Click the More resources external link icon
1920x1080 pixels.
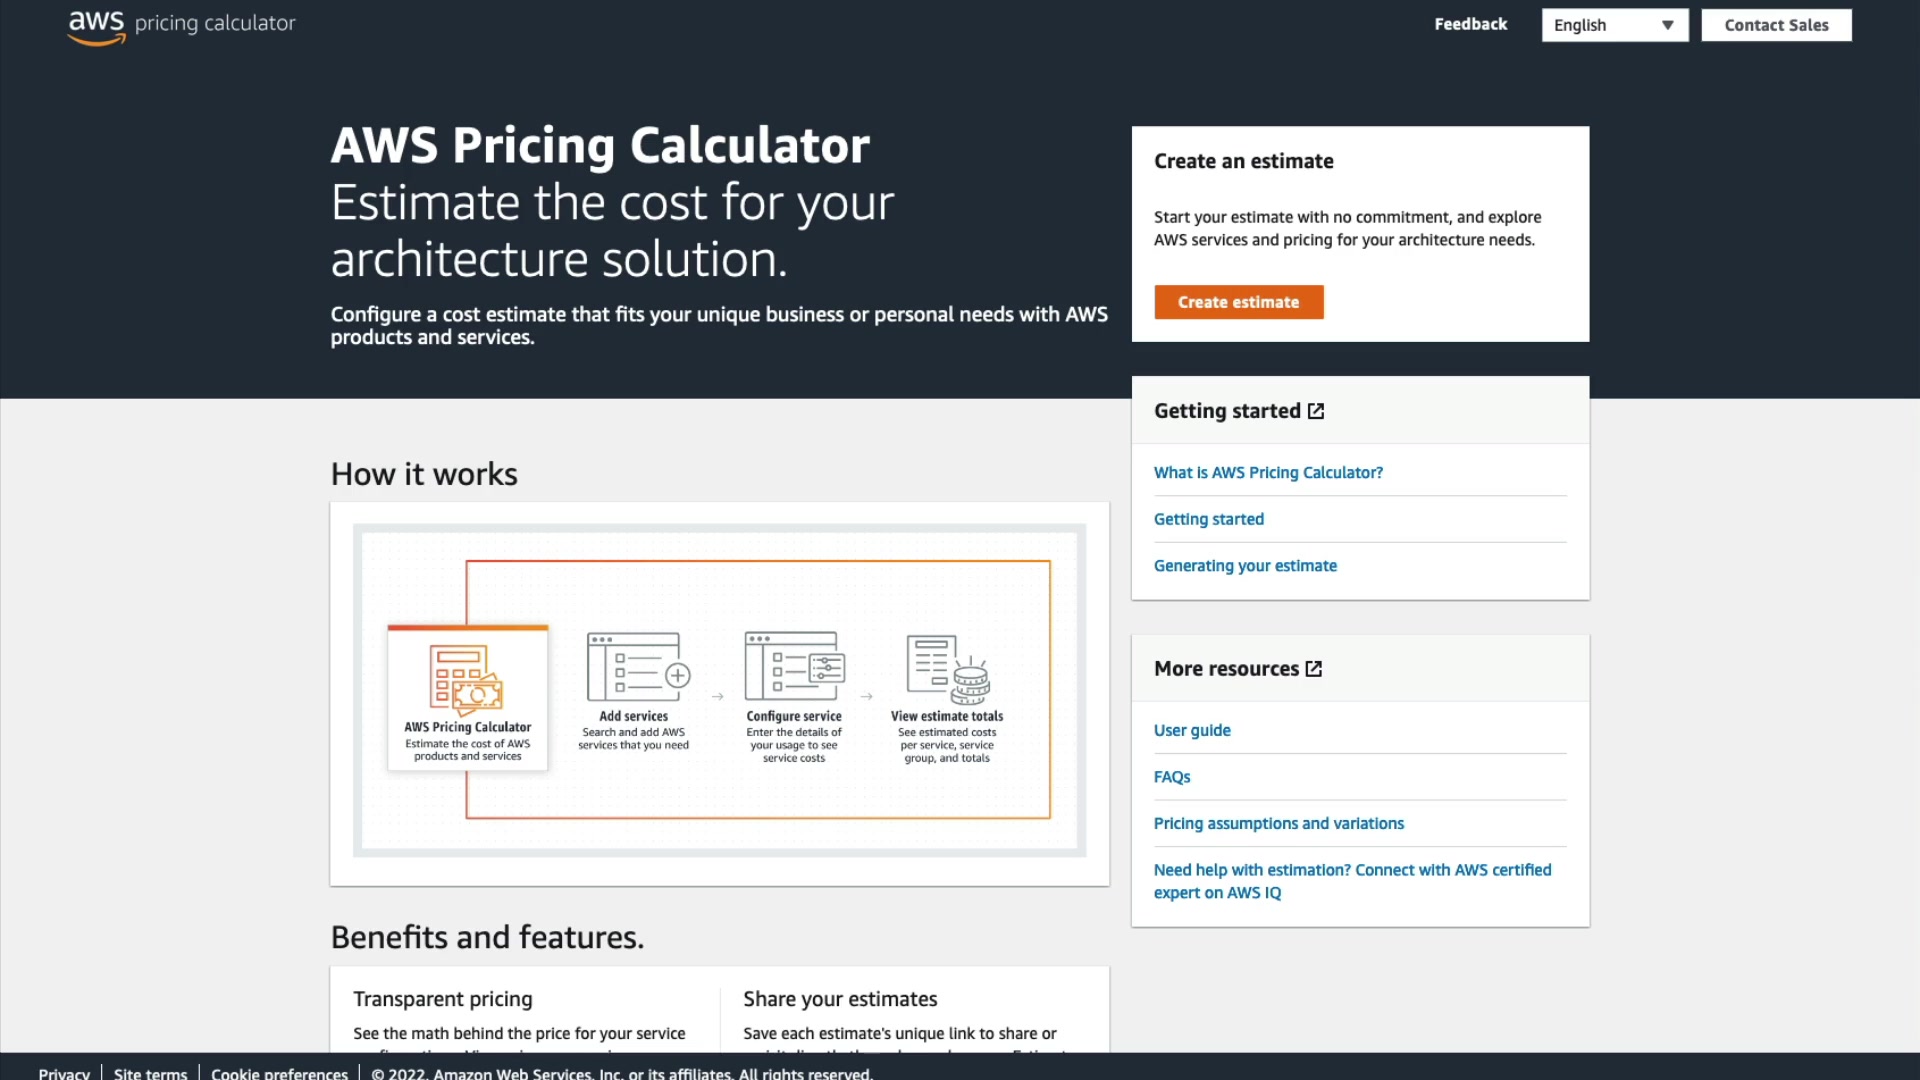(x=1314, y=669)
